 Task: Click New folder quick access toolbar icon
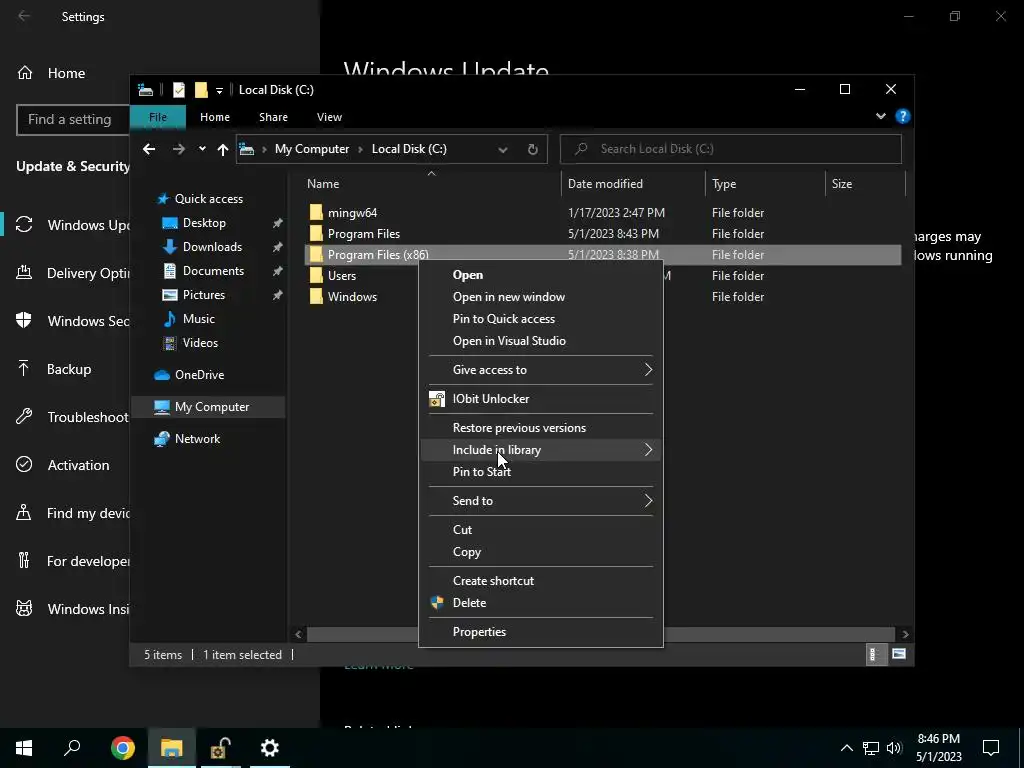coord(201,90)
